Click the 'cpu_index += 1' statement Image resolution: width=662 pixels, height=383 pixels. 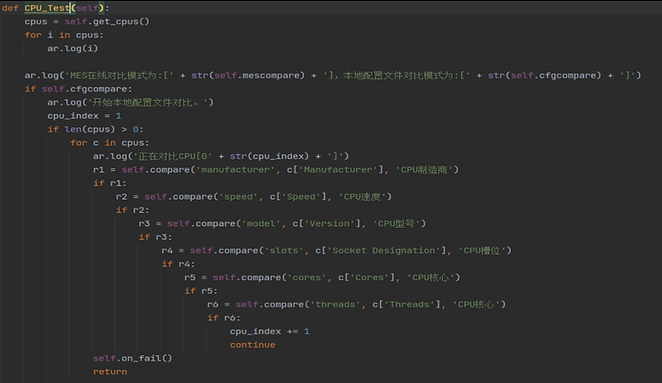[x=269, y=331]
